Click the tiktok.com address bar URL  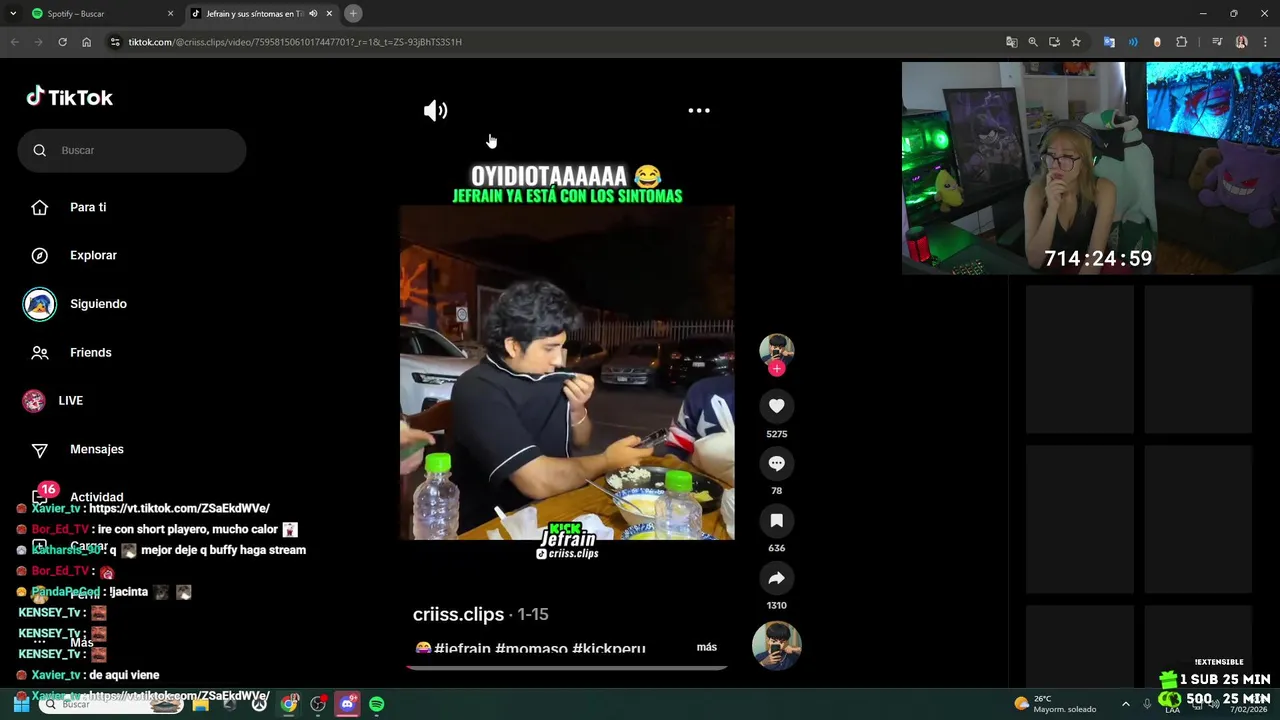tap(295, 42)
